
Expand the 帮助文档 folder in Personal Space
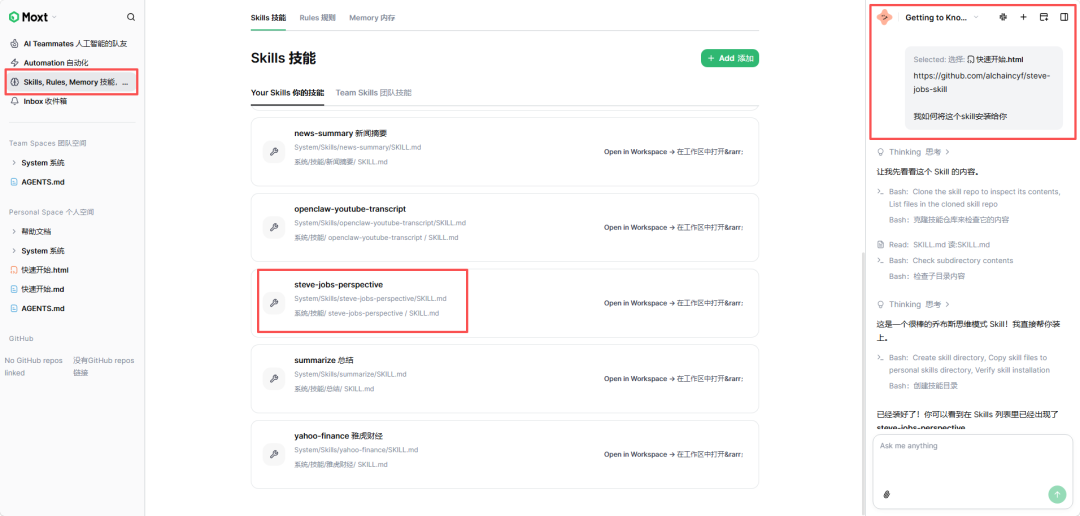14,231
